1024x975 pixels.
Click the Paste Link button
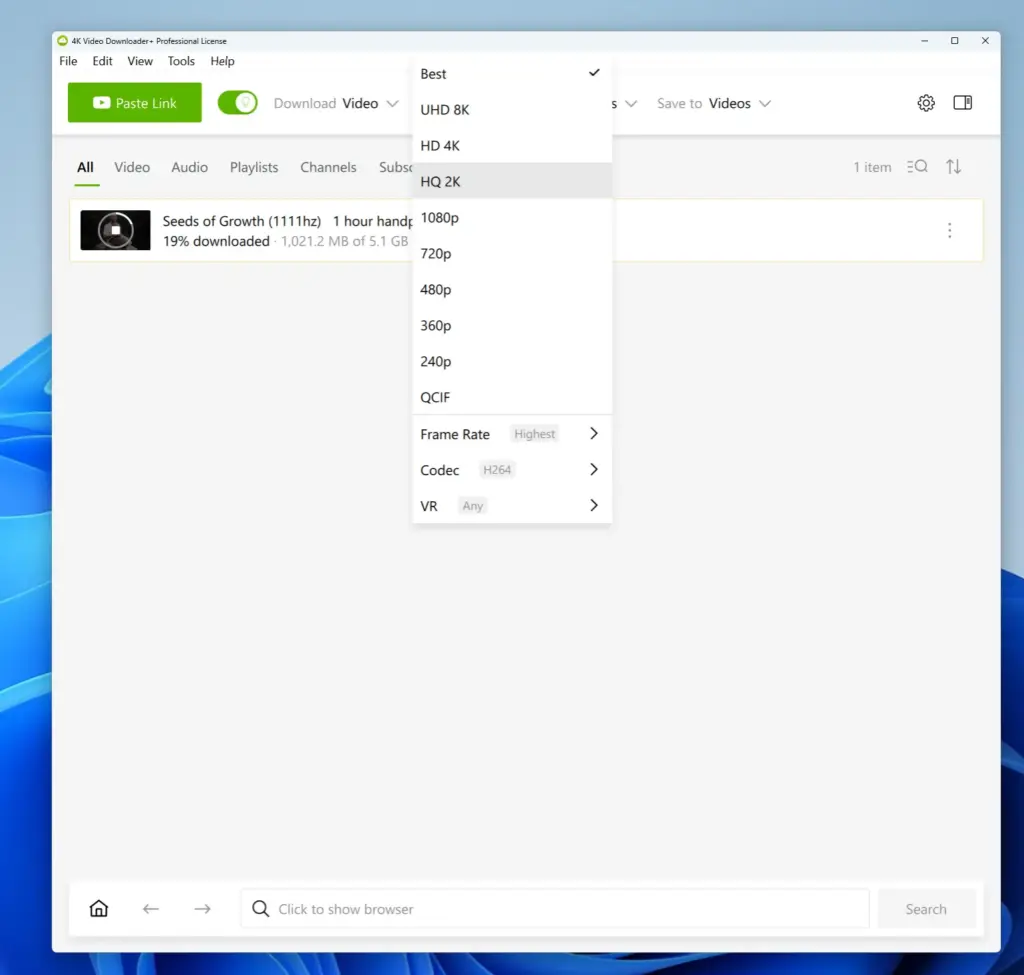point(135,103)
